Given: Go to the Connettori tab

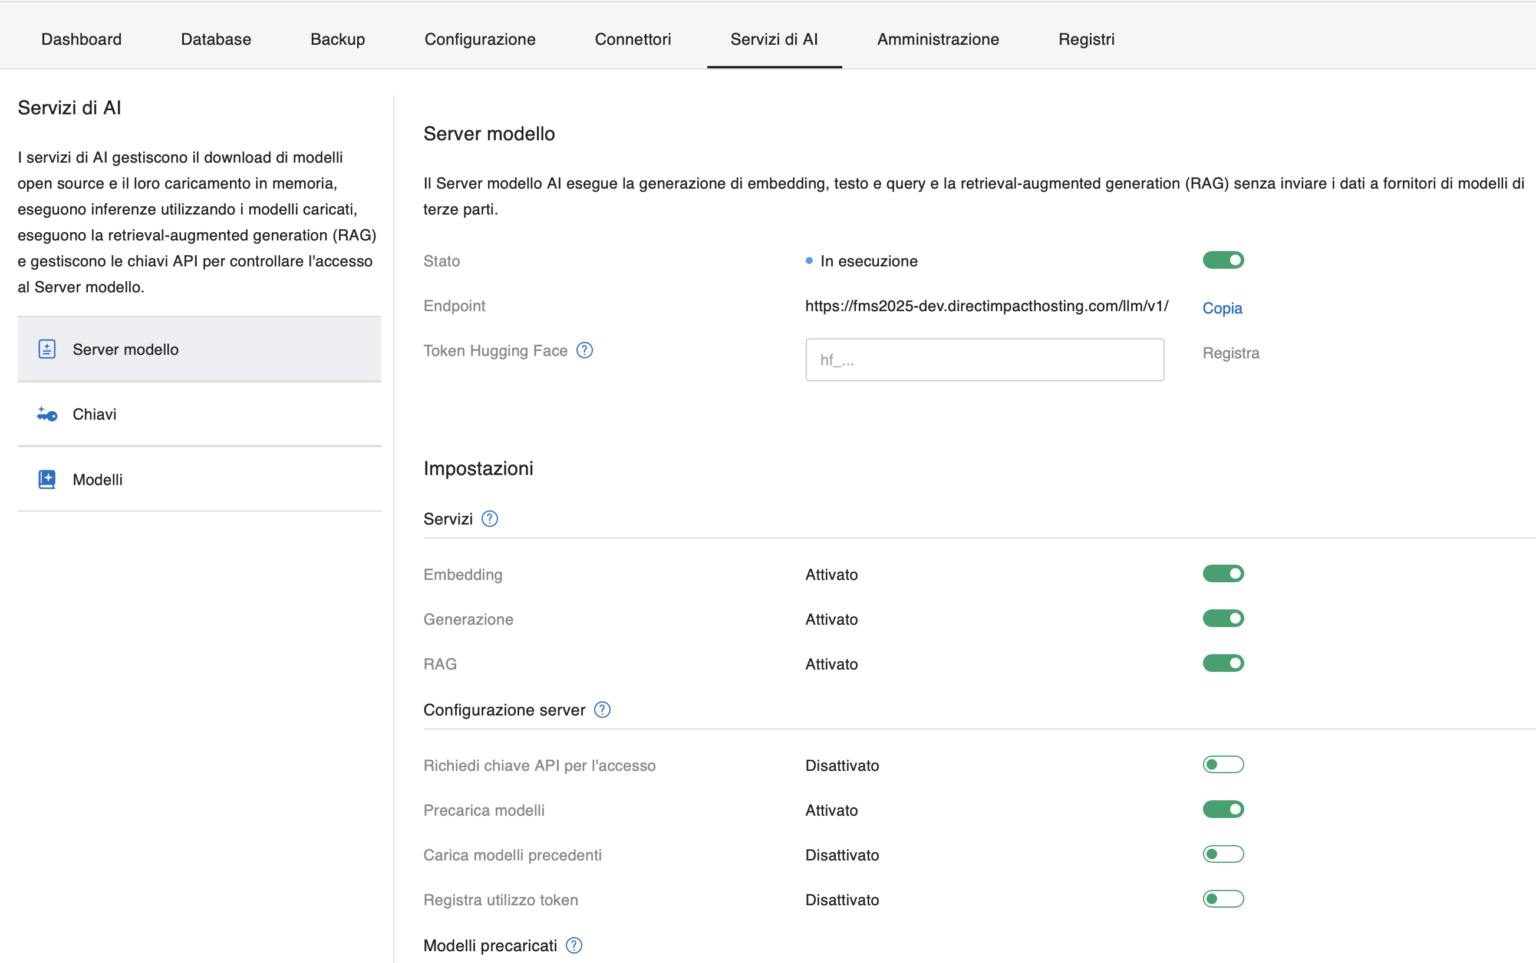Looking at the screenshot, I should (632, 39).
